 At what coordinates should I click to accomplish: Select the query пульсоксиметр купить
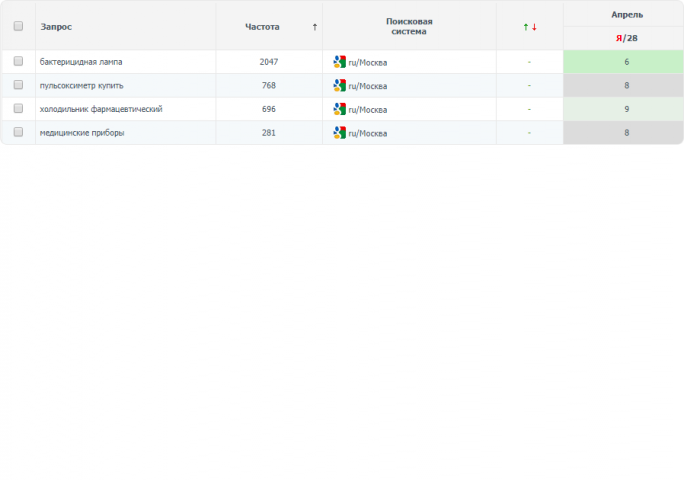click(82, 86)
